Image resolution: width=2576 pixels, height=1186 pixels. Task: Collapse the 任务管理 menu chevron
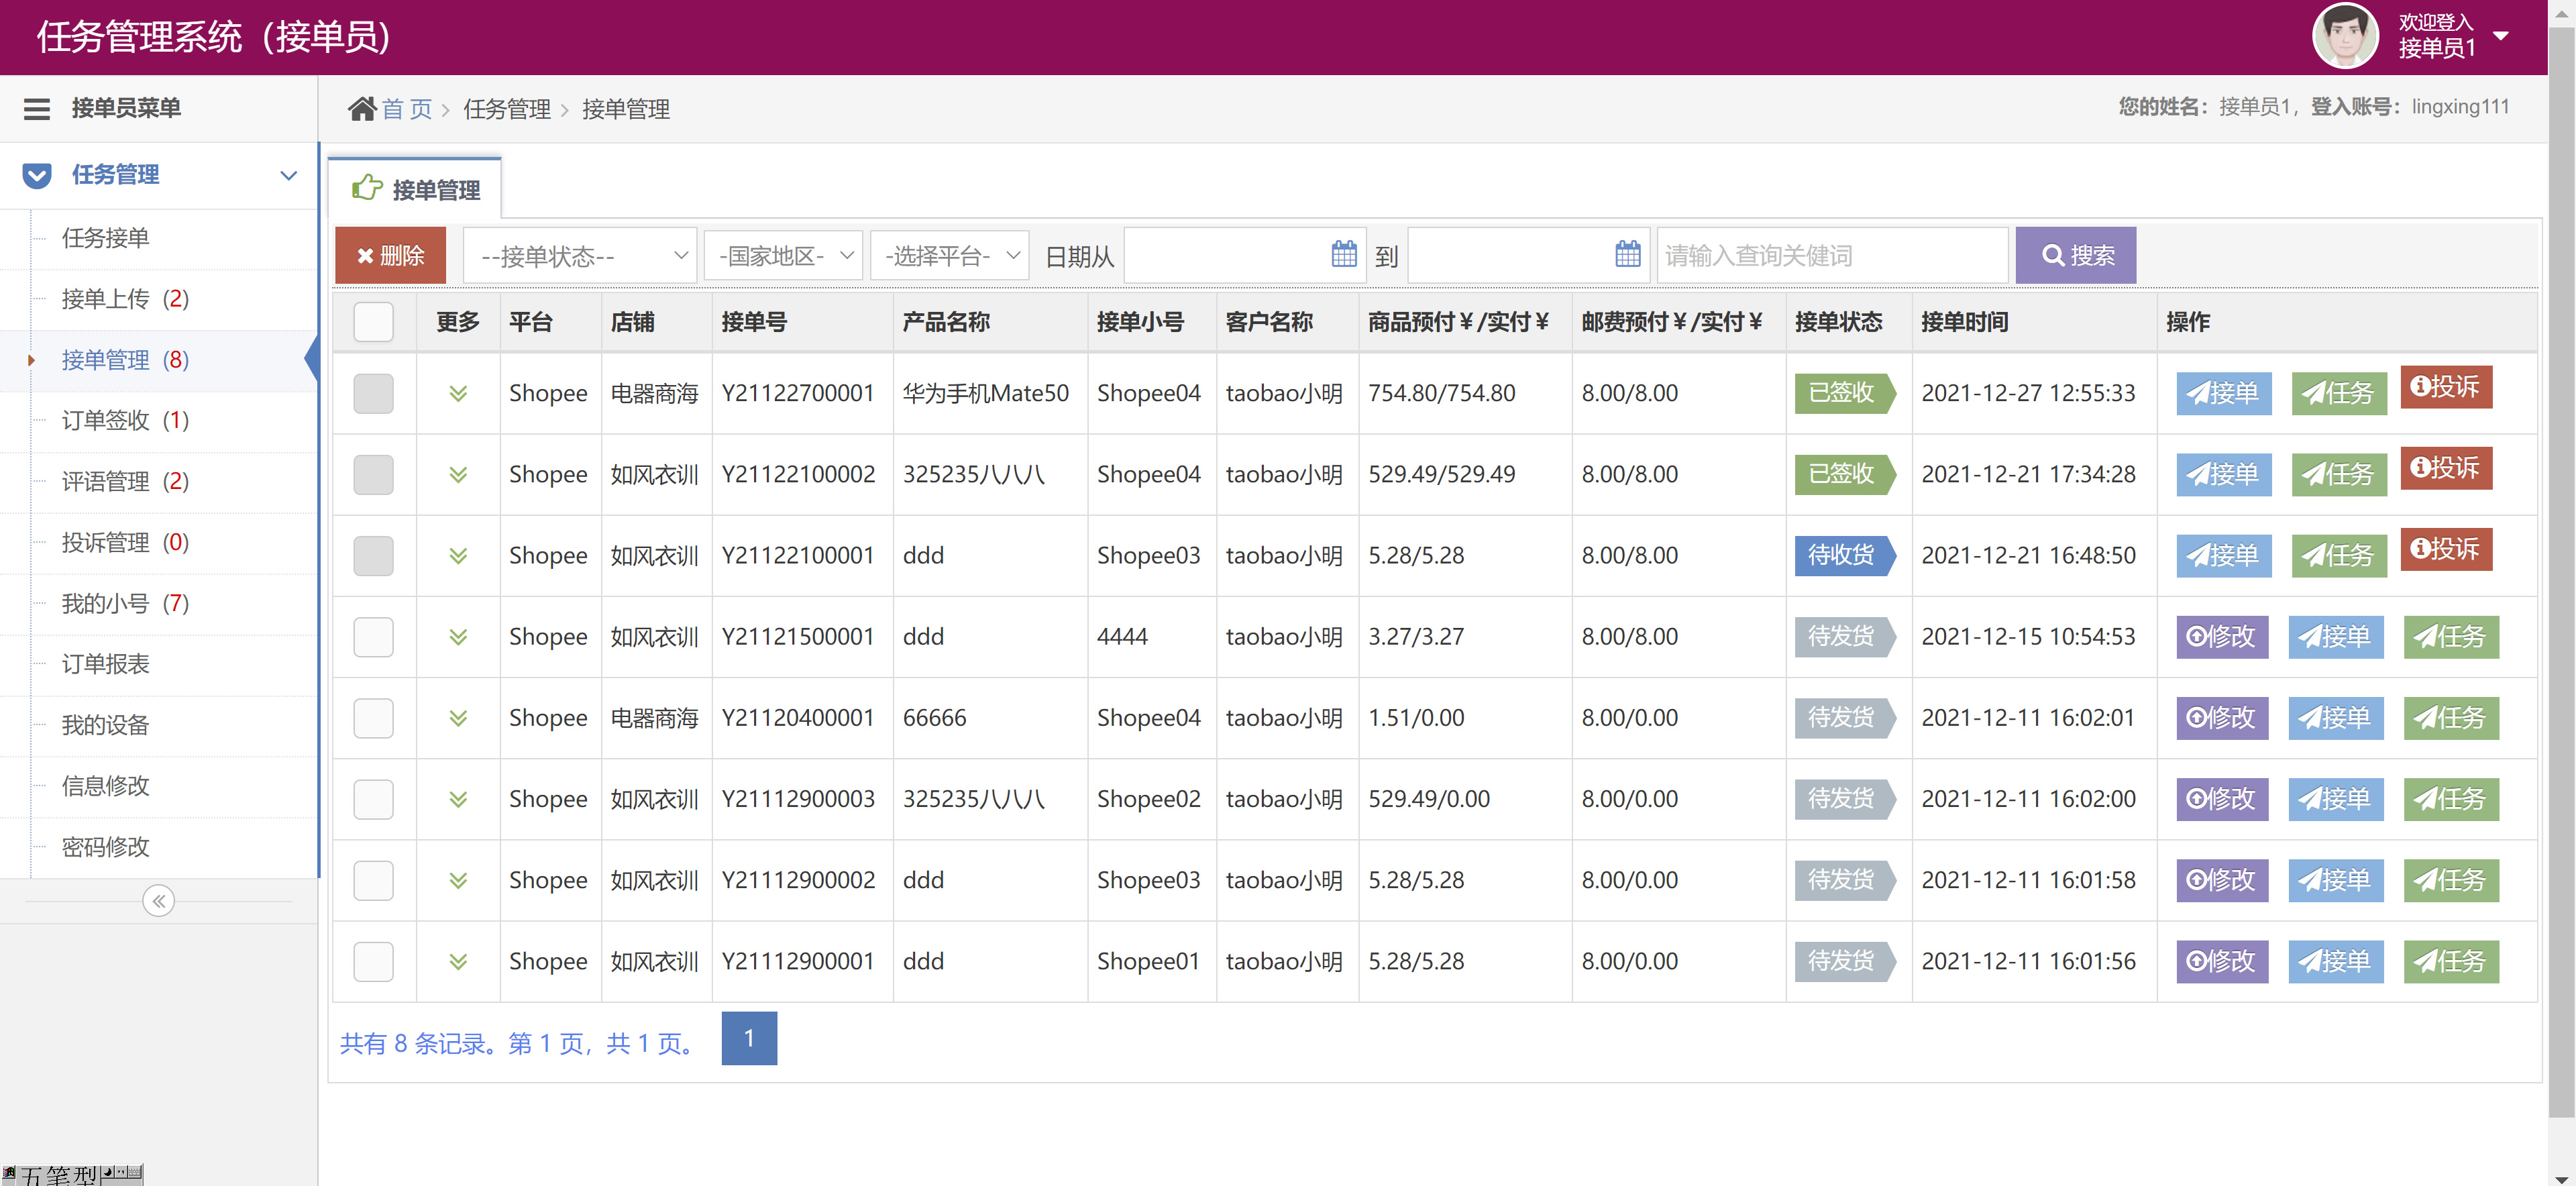click(x=288, y=175)
